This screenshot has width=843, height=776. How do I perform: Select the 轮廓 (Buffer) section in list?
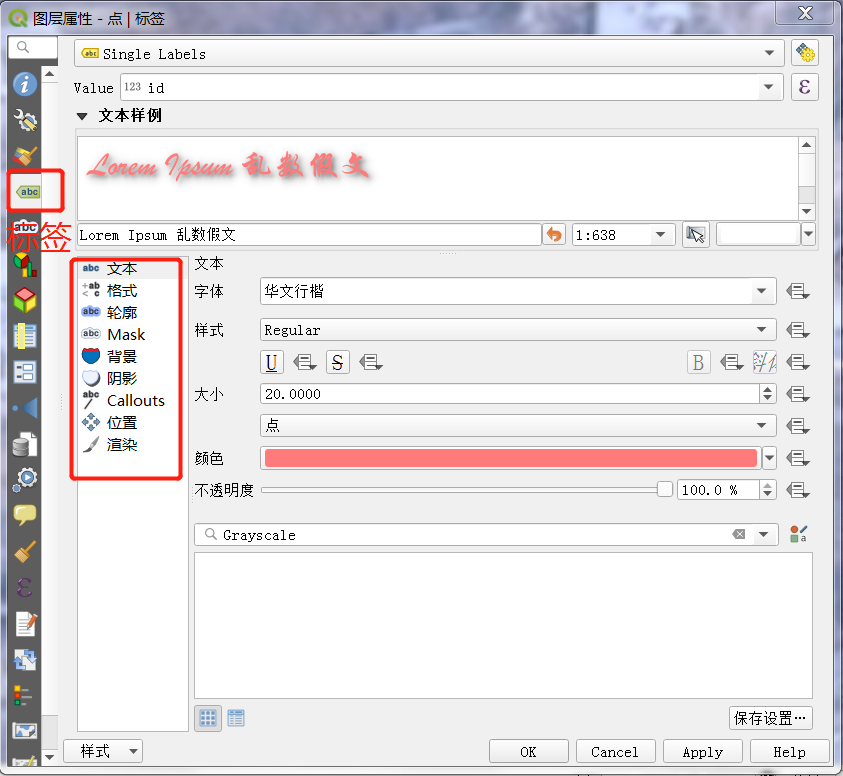coord(122,313)
